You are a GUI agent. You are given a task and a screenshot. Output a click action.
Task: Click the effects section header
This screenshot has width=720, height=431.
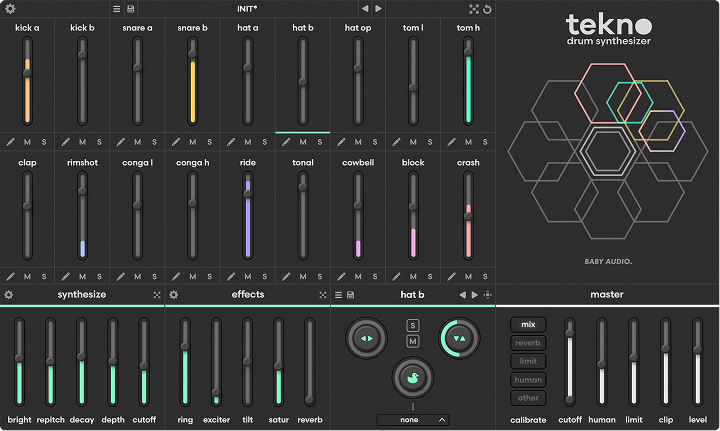pyautogui.click(x=248, y=295)
